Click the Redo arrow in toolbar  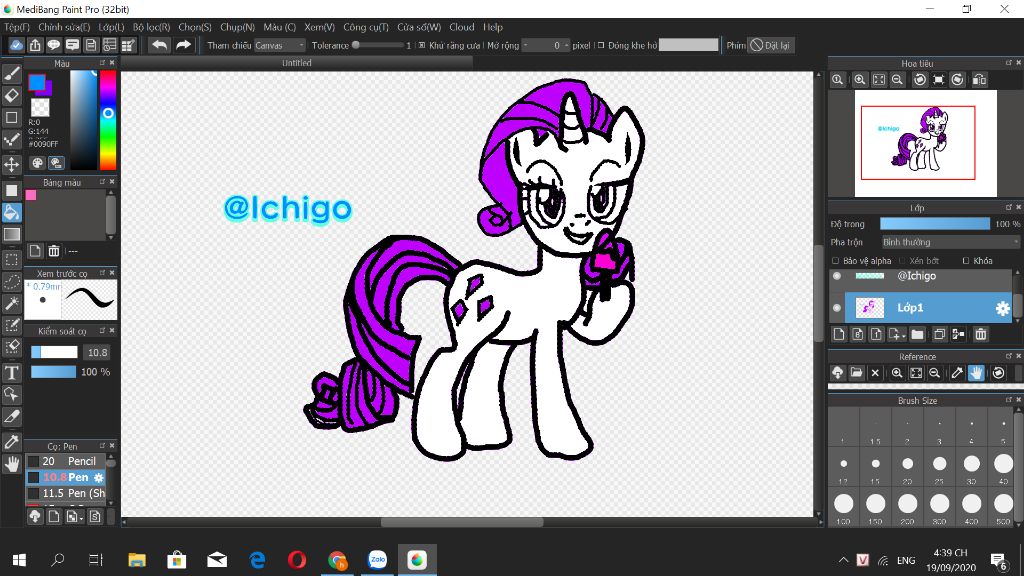[x=184, y=45]
